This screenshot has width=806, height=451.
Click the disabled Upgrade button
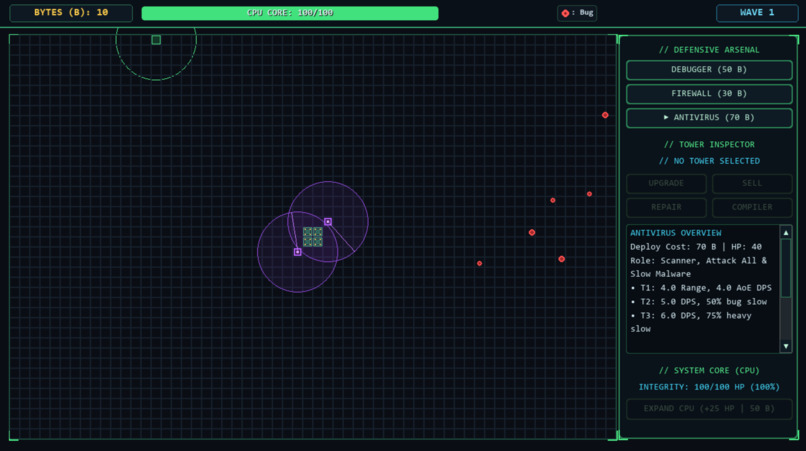click(x=666, y=183)
